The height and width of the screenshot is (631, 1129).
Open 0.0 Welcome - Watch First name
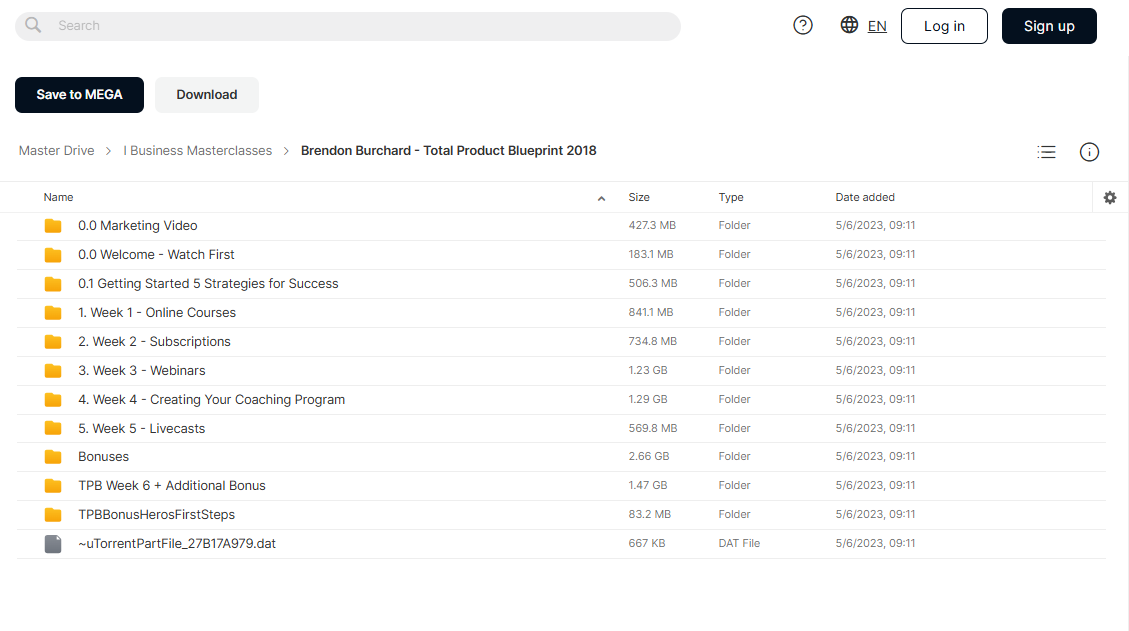click(156, 254)
